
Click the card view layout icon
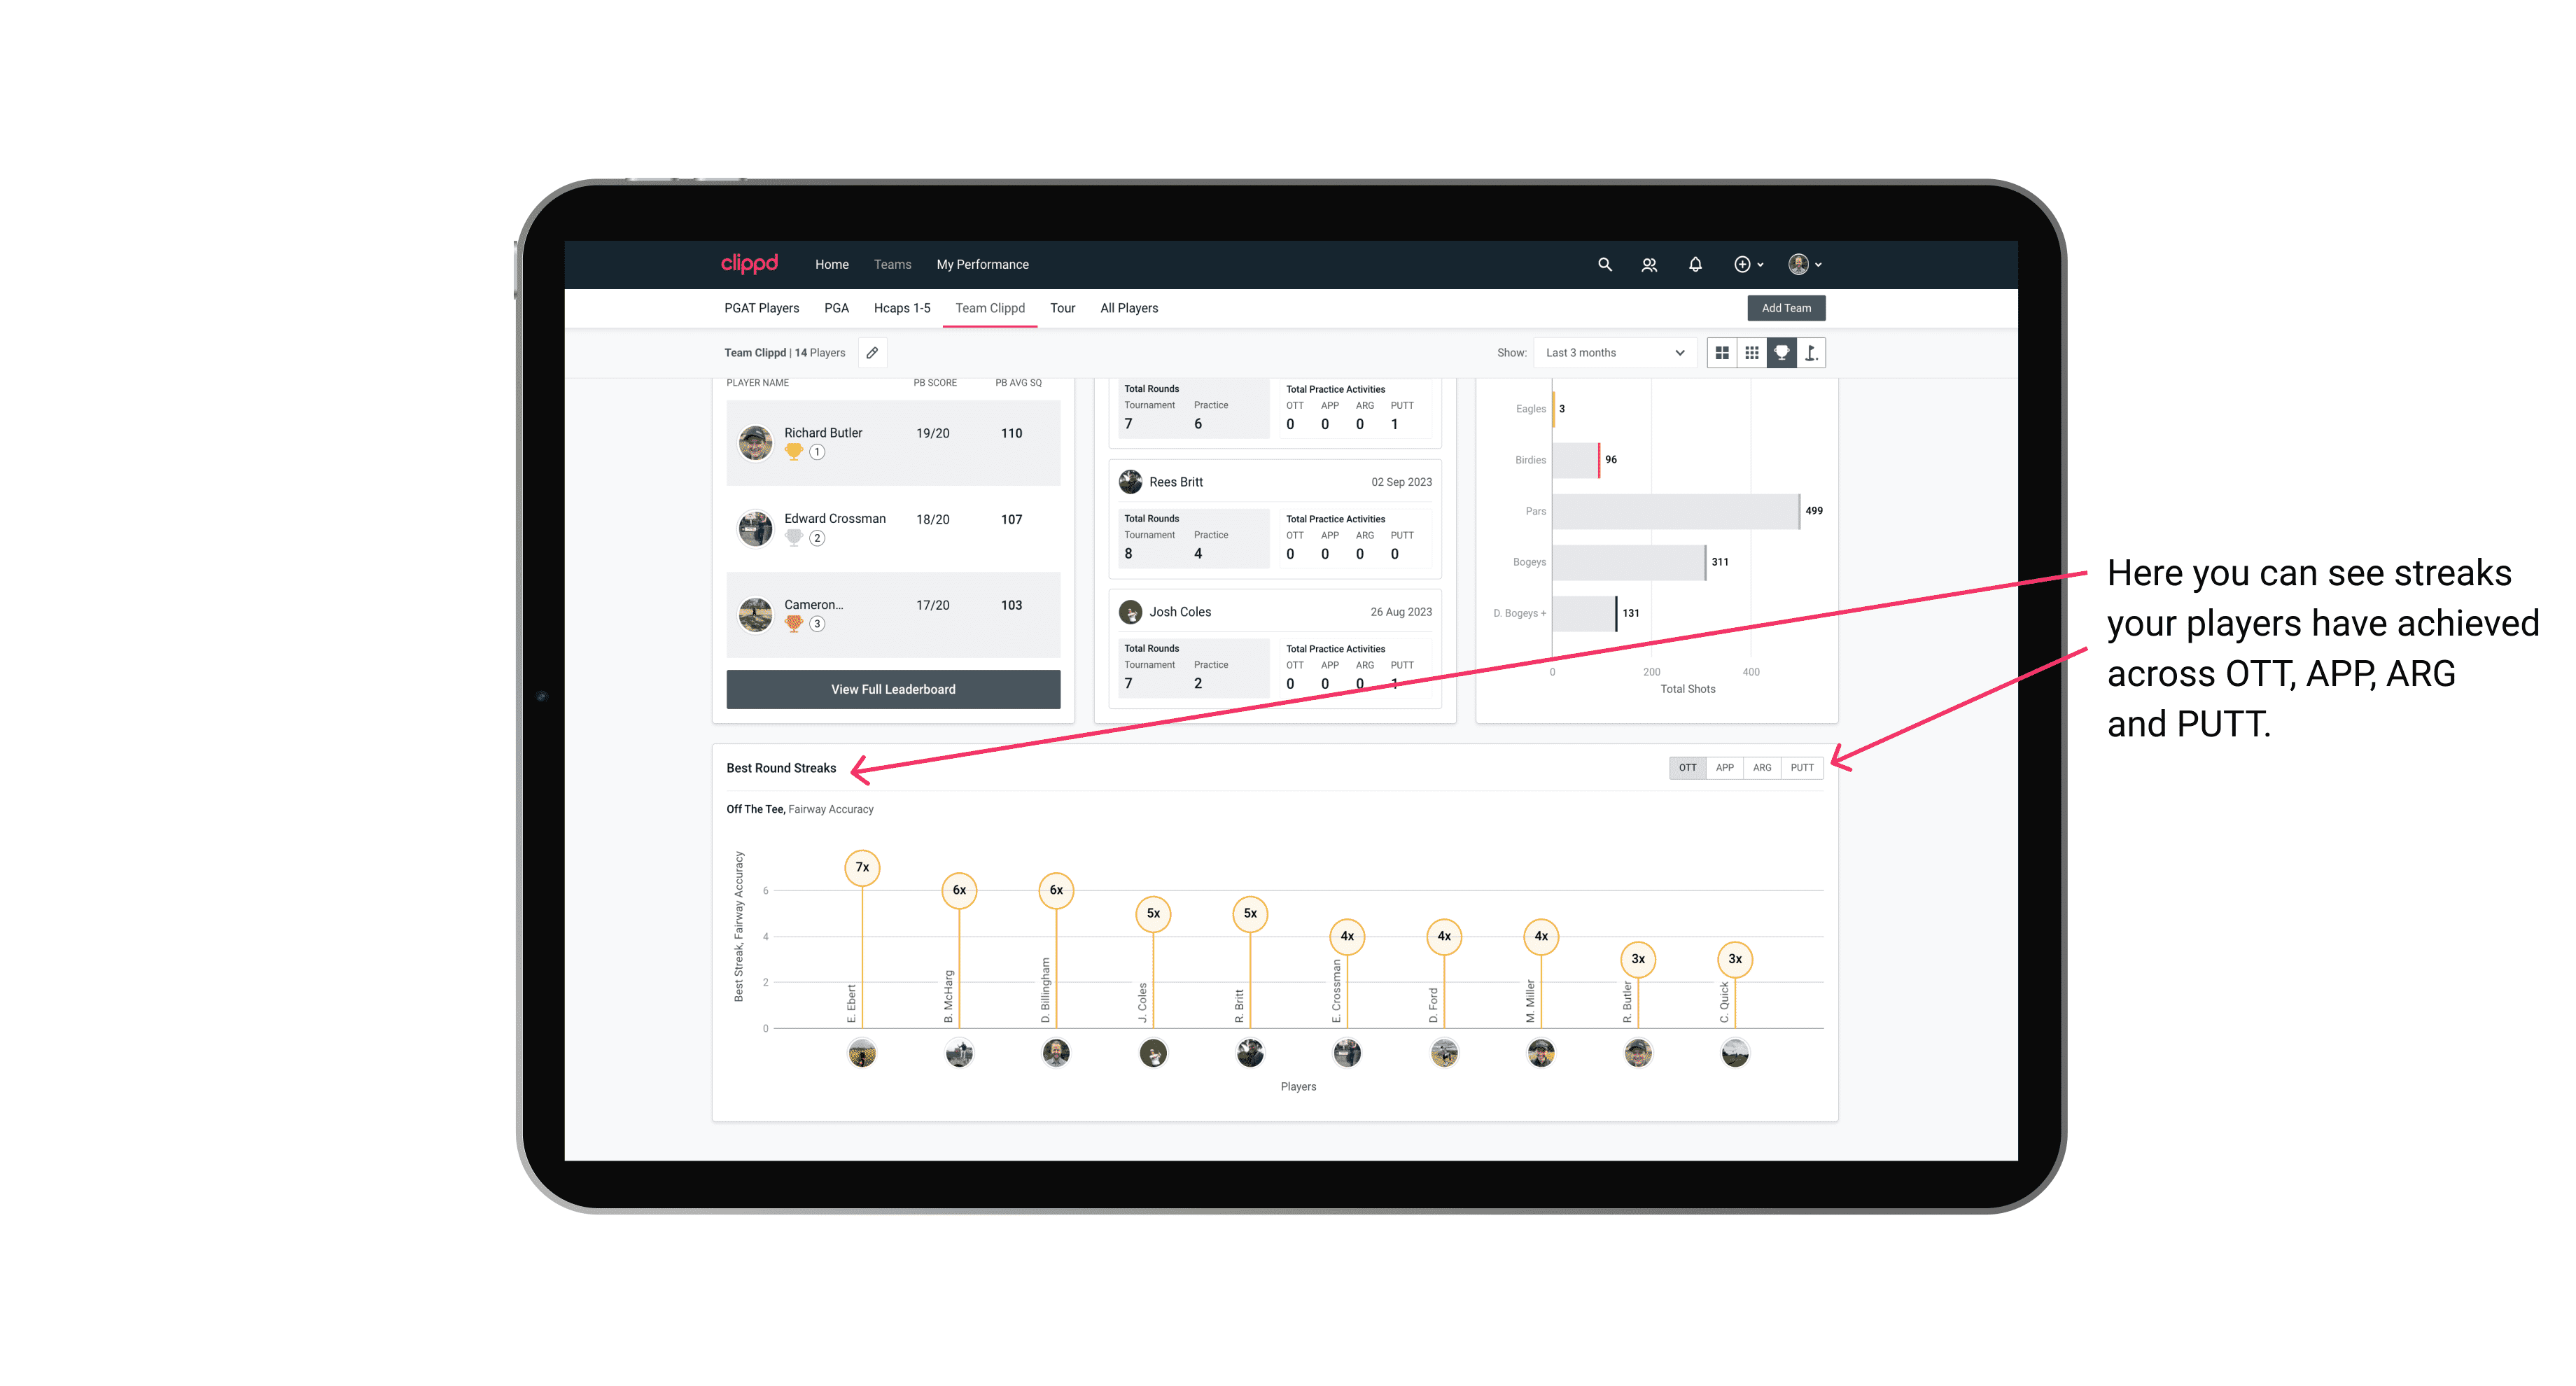(x=1721, y=353)
